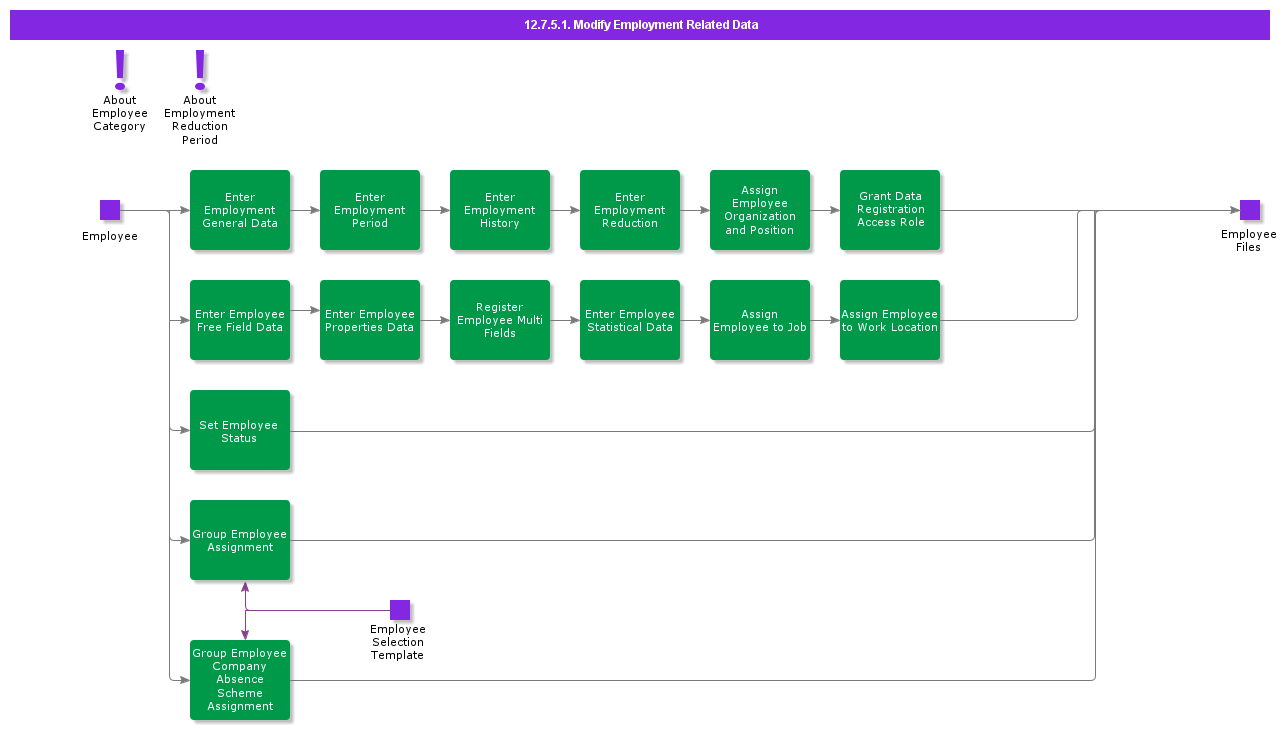
Task: Click the Assign Employee to Job box
Action: pyautogui.click(x=760, y=320)
